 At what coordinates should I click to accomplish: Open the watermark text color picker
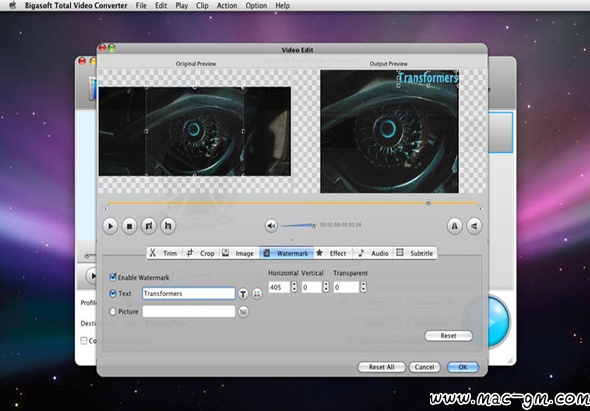click(257, 294)
